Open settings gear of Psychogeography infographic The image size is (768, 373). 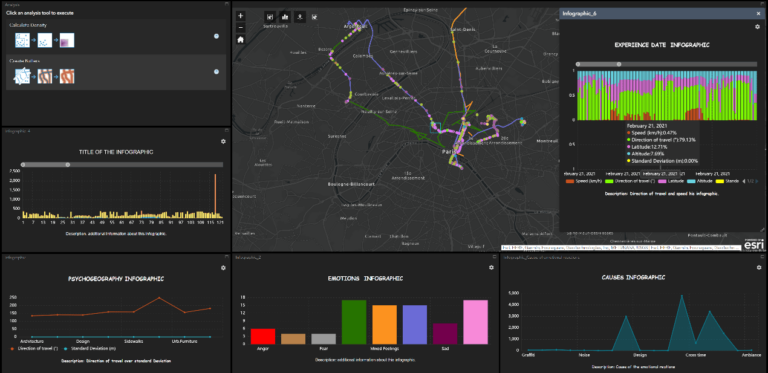click(223, 268)
